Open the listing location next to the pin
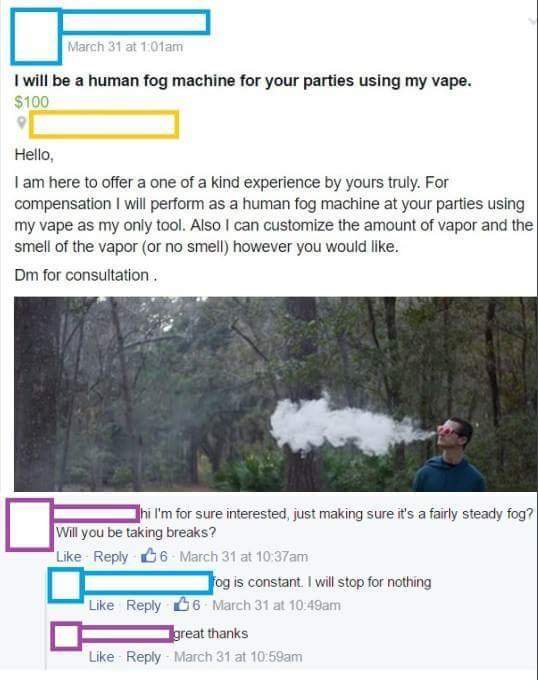 (x=104, y=125)
